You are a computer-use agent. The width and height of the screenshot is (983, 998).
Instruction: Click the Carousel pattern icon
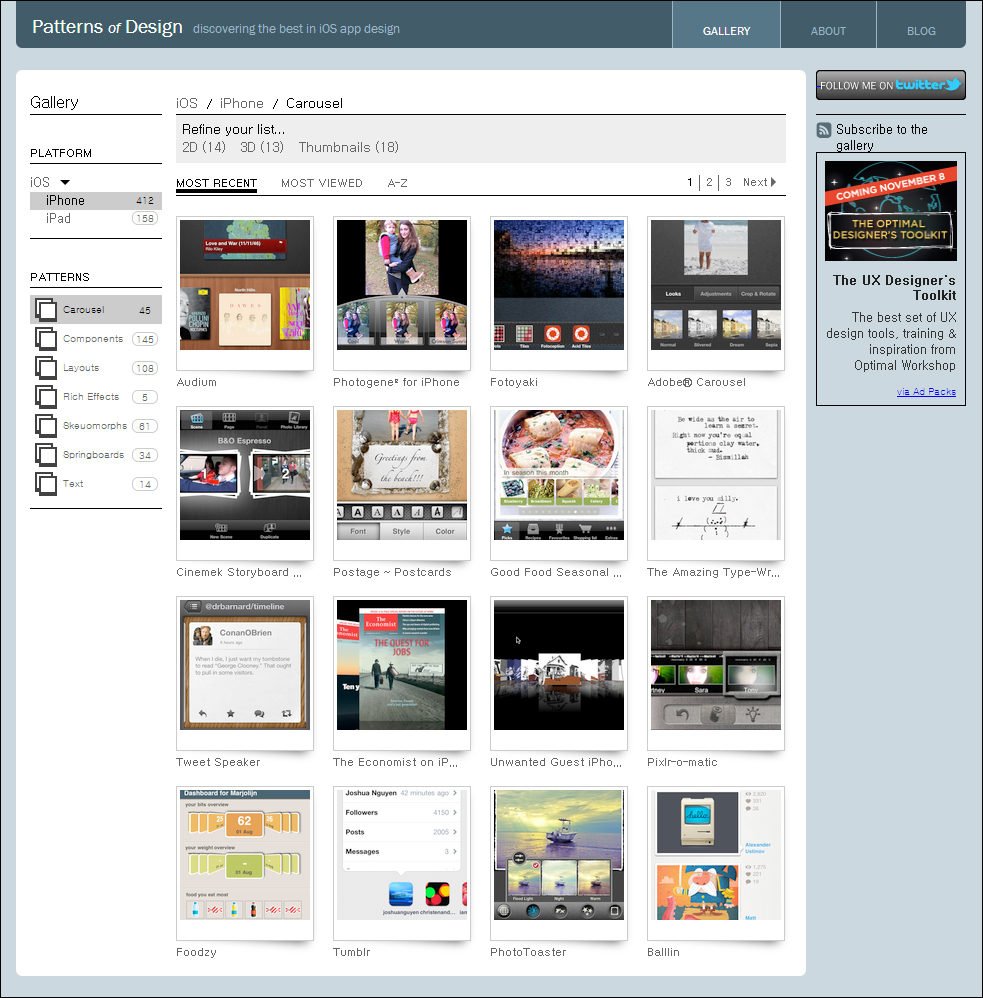pos(46,309)
